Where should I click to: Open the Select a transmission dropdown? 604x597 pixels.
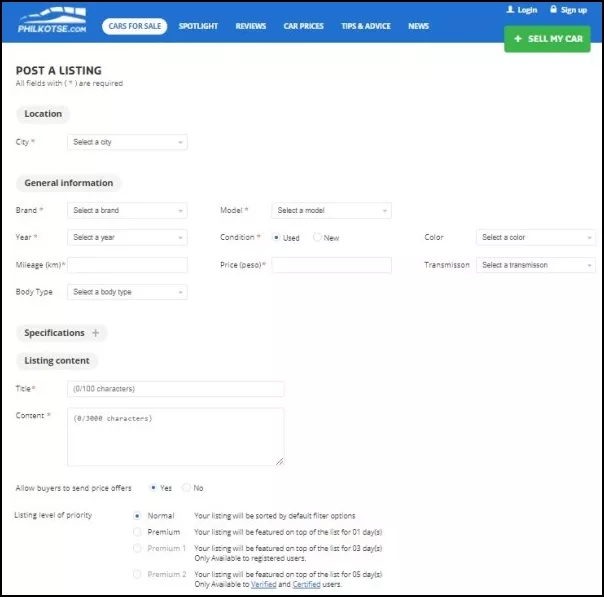(x=536, y=265)
